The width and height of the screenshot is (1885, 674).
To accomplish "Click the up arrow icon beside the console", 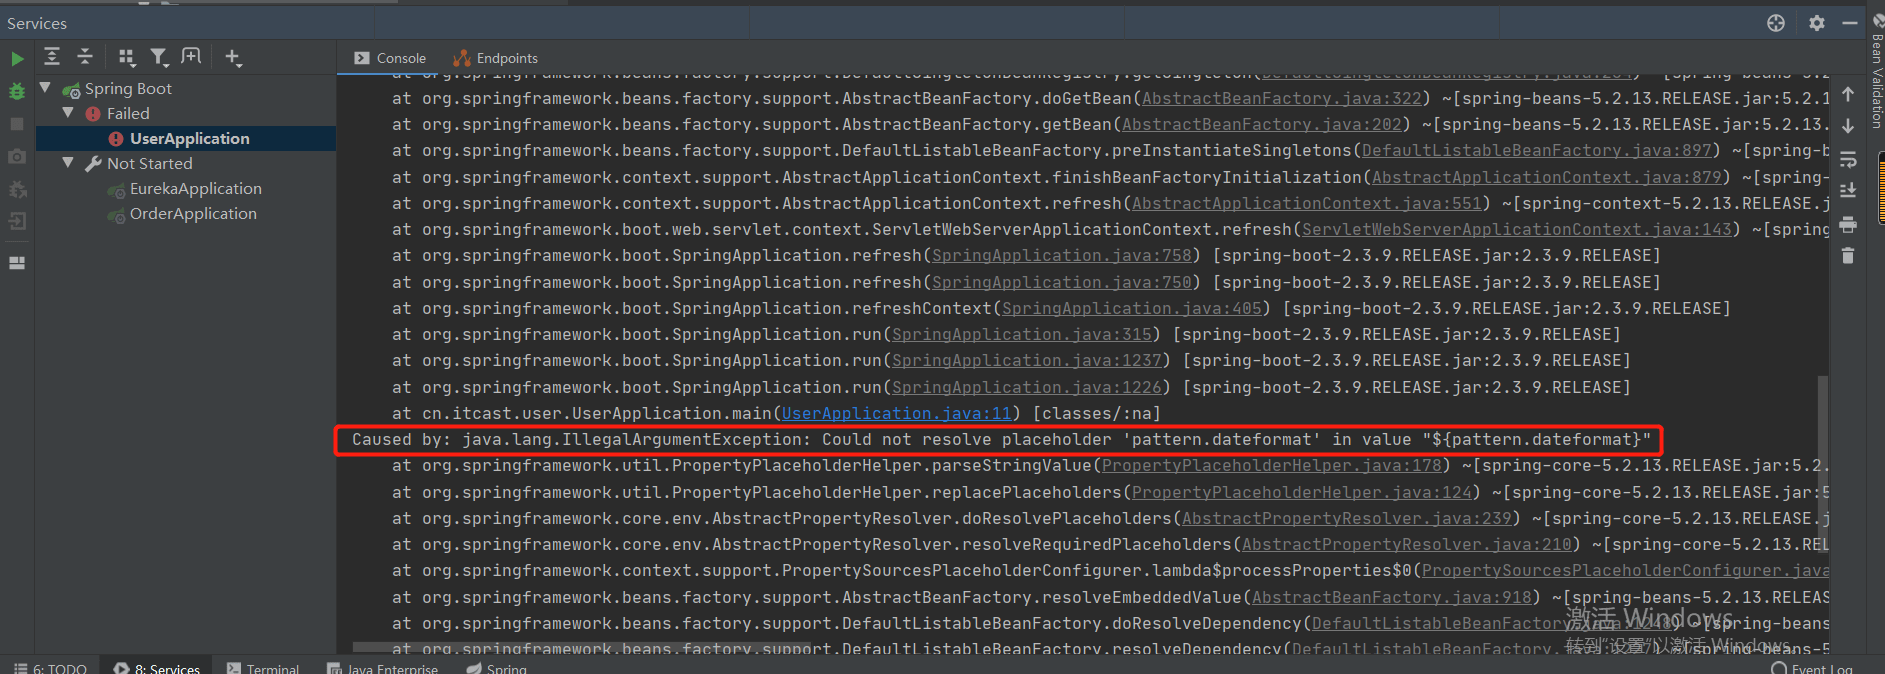I will (x=1848, y=94).
